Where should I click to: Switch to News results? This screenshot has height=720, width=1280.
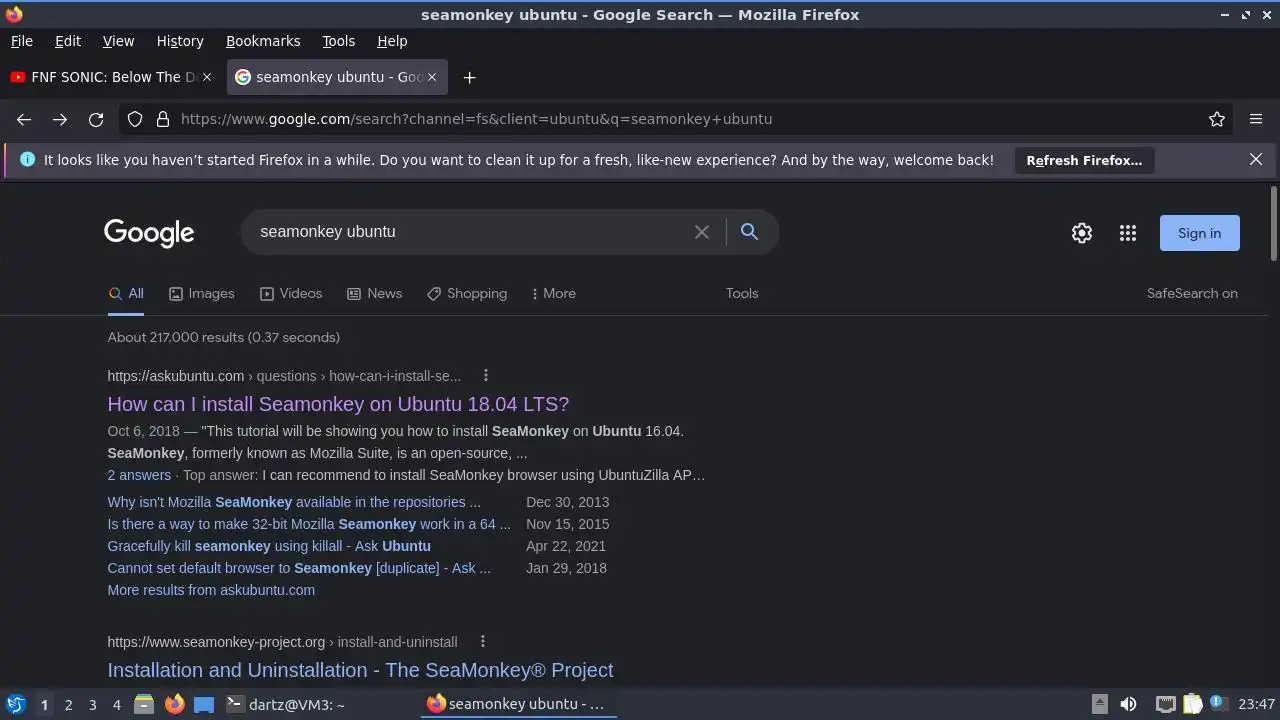374,293
